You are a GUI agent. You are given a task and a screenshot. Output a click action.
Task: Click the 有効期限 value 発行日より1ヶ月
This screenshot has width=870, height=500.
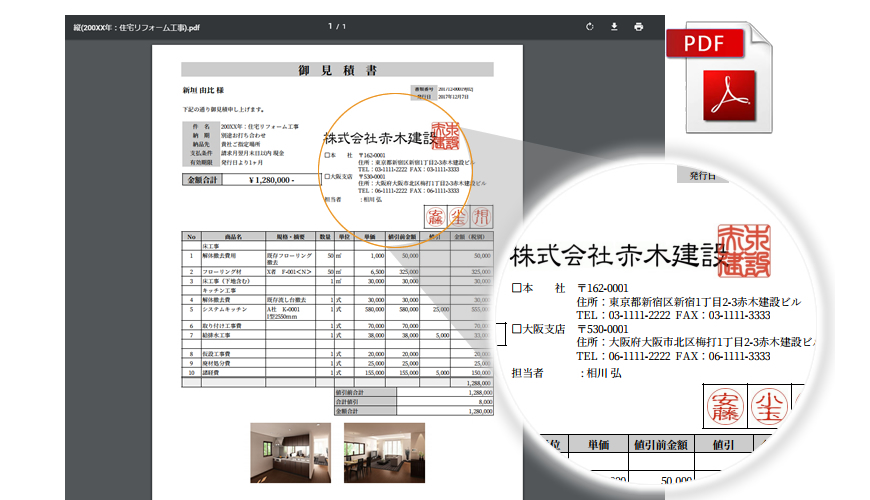click(x=242, y=163)
